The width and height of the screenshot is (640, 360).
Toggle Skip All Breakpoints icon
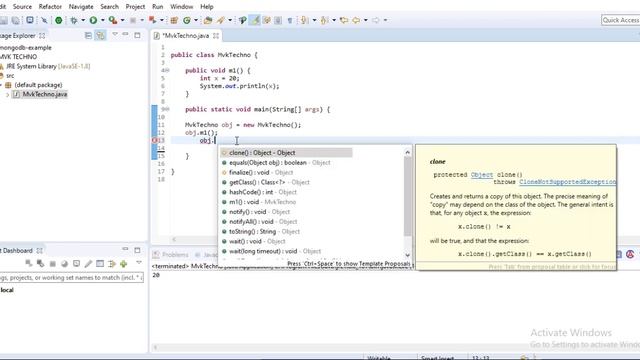pyautogui.click(x=44, y=20)
